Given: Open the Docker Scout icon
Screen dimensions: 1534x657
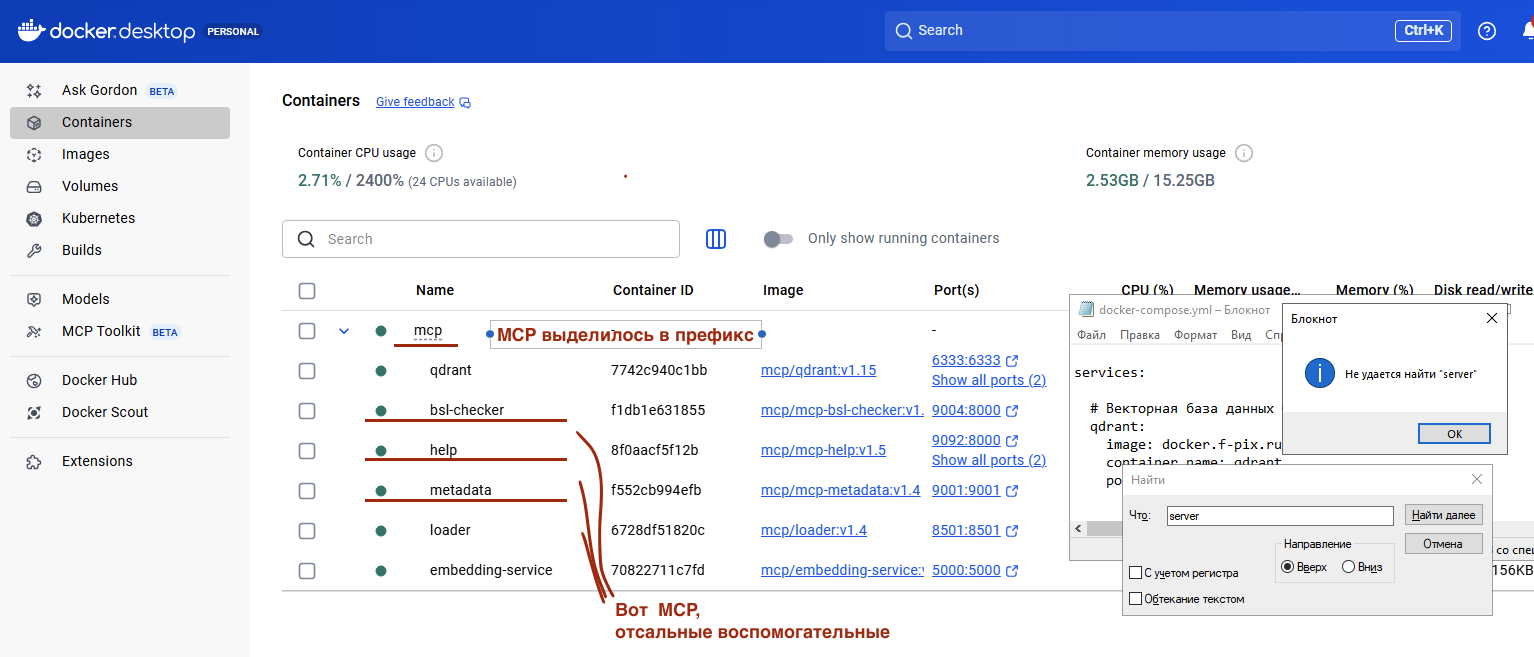Looking at the screenshot, I should [x=34, y=412].
